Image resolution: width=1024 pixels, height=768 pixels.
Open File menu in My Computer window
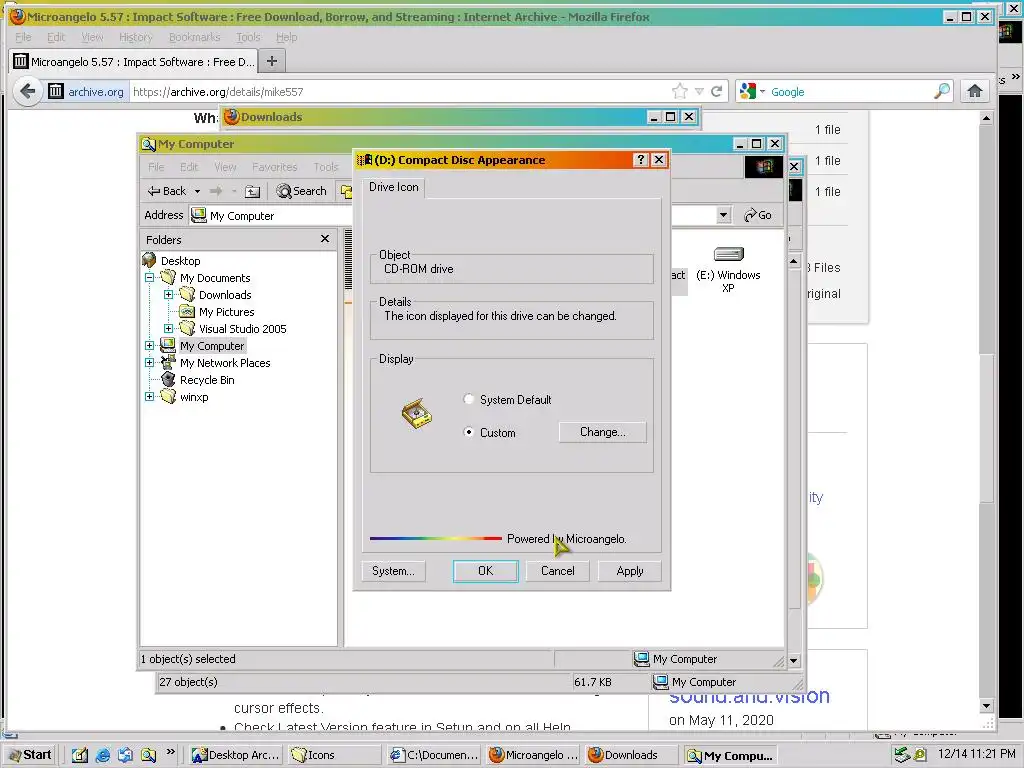(156, 167)
